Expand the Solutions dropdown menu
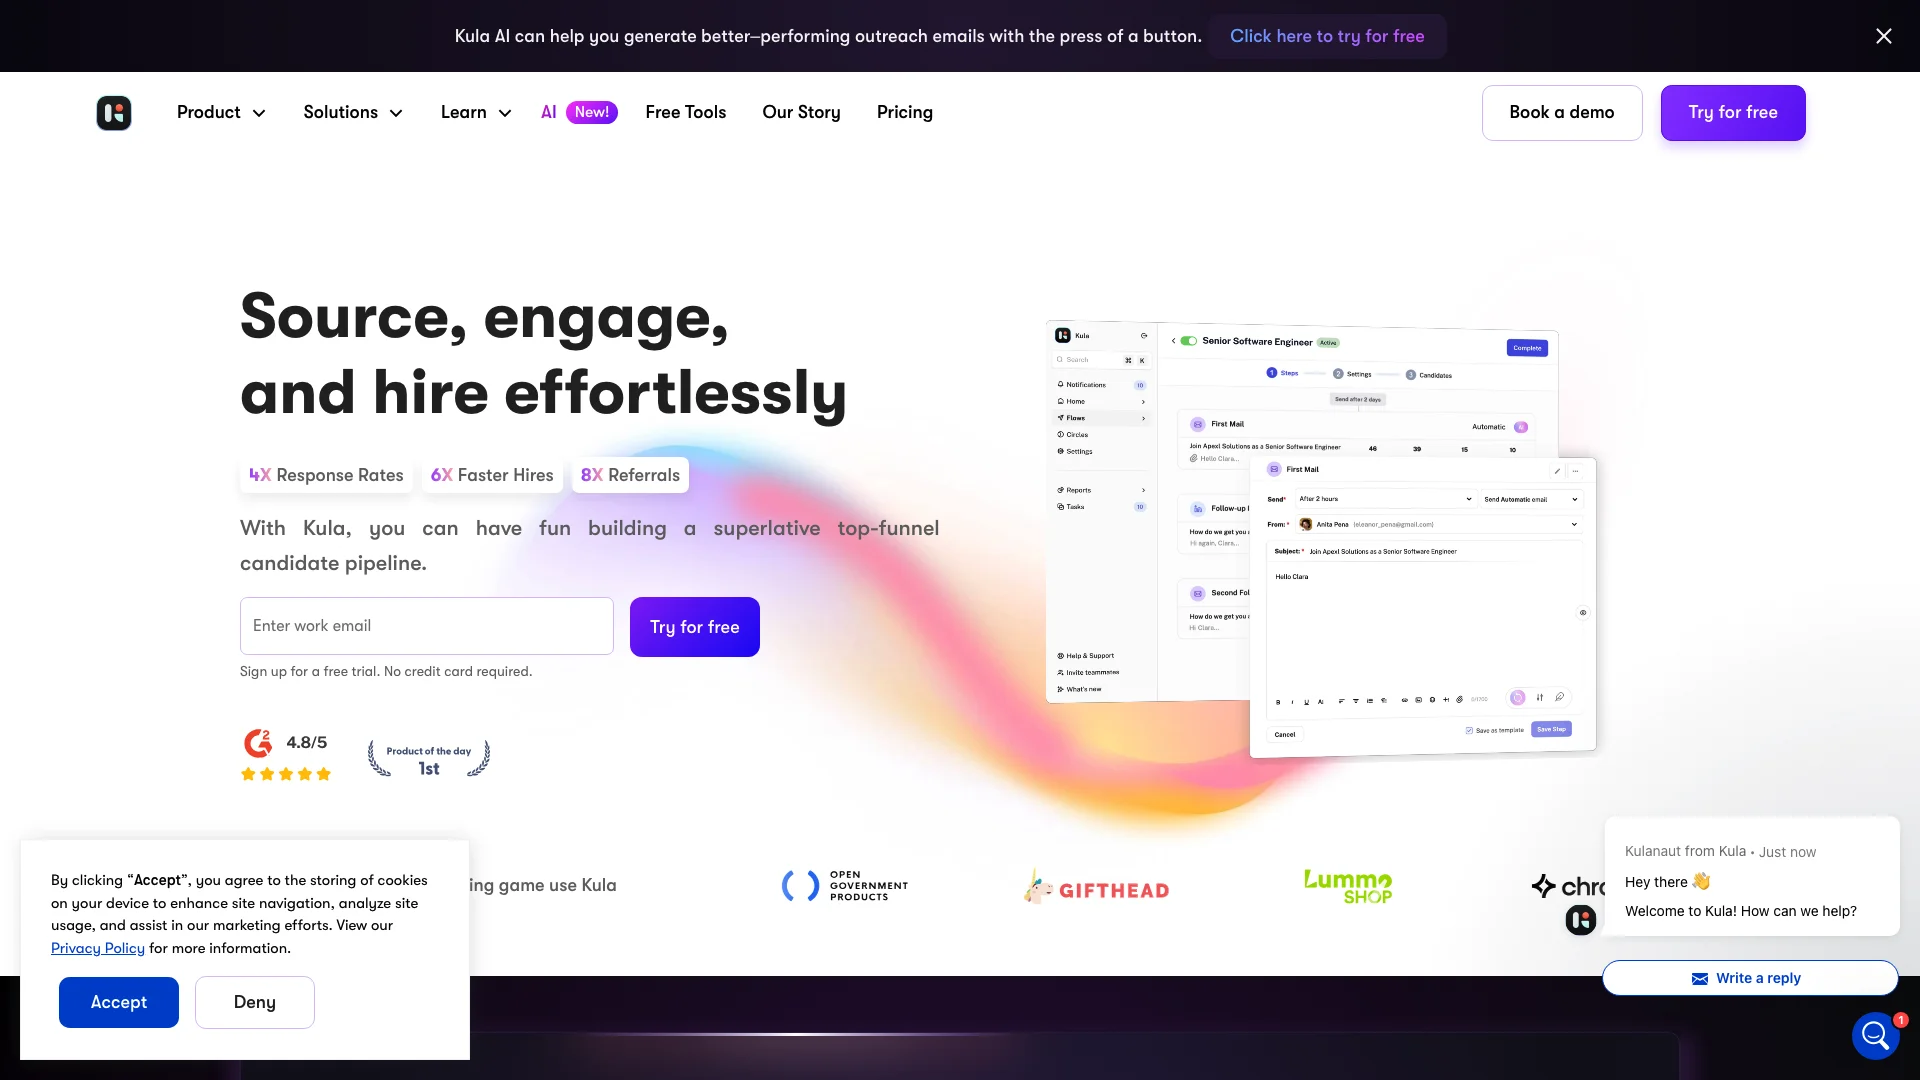This screenshot has width=1920, height=1080. (x=351, y=112)
